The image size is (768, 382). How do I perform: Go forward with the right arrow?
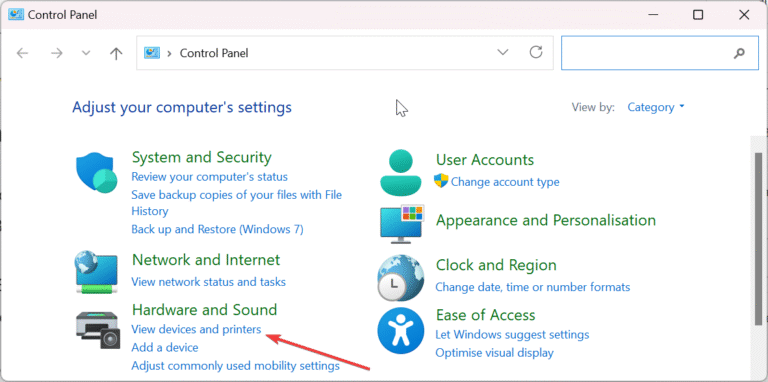coord(57,53)
